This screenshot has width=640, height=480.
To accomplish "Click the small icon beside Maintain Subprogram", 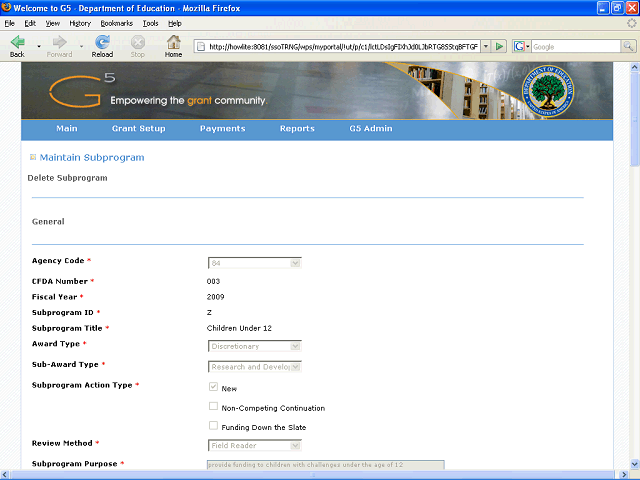I will [33, 157].
